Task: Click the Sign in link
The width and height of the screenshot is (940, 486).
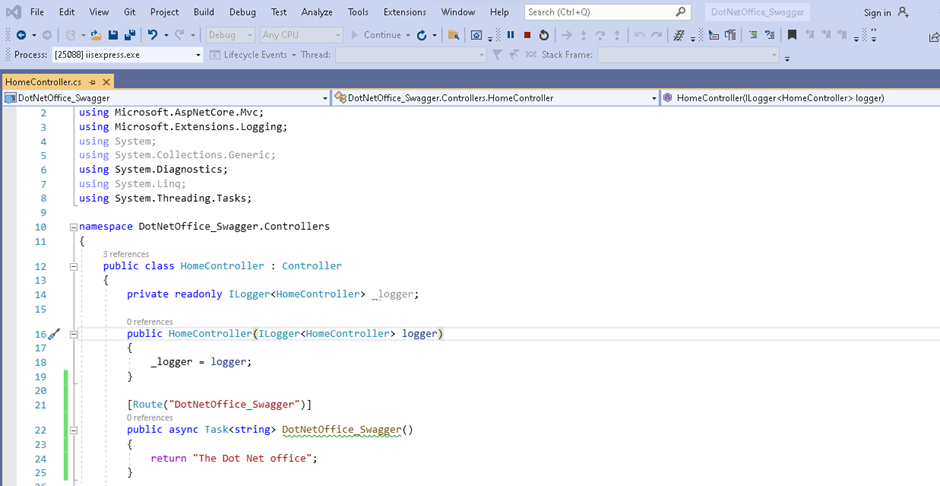Action: (877, 13)
